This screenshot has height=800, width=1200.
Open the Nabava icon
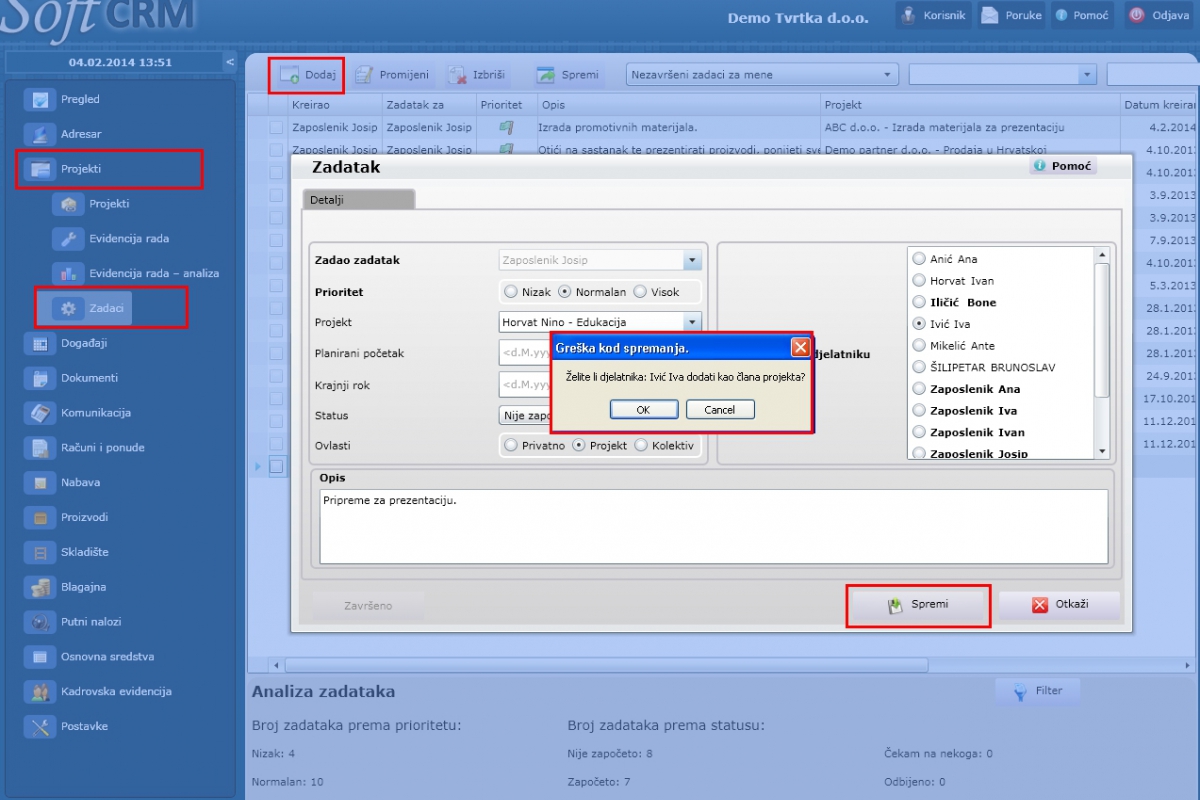click(x=40, y=482)
